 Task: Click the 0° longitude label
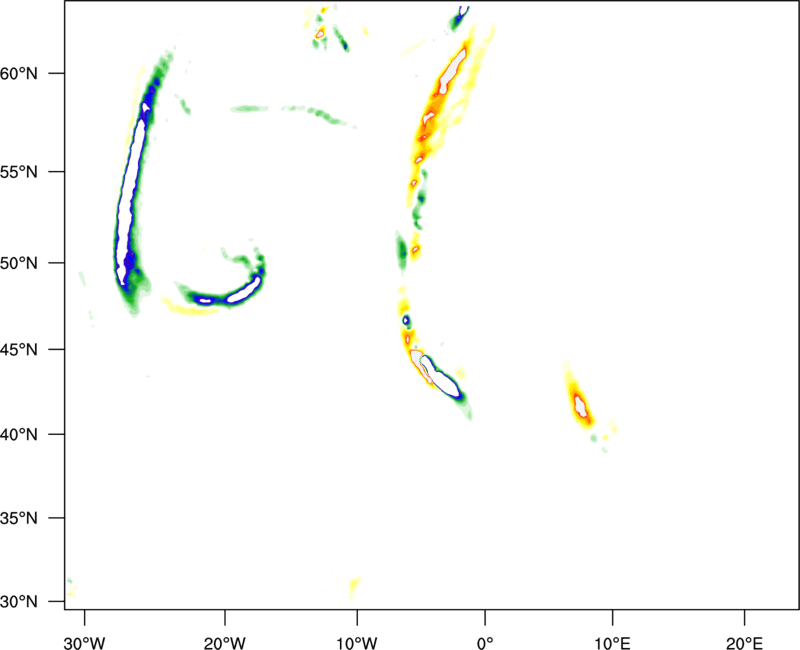pos(485,643)
